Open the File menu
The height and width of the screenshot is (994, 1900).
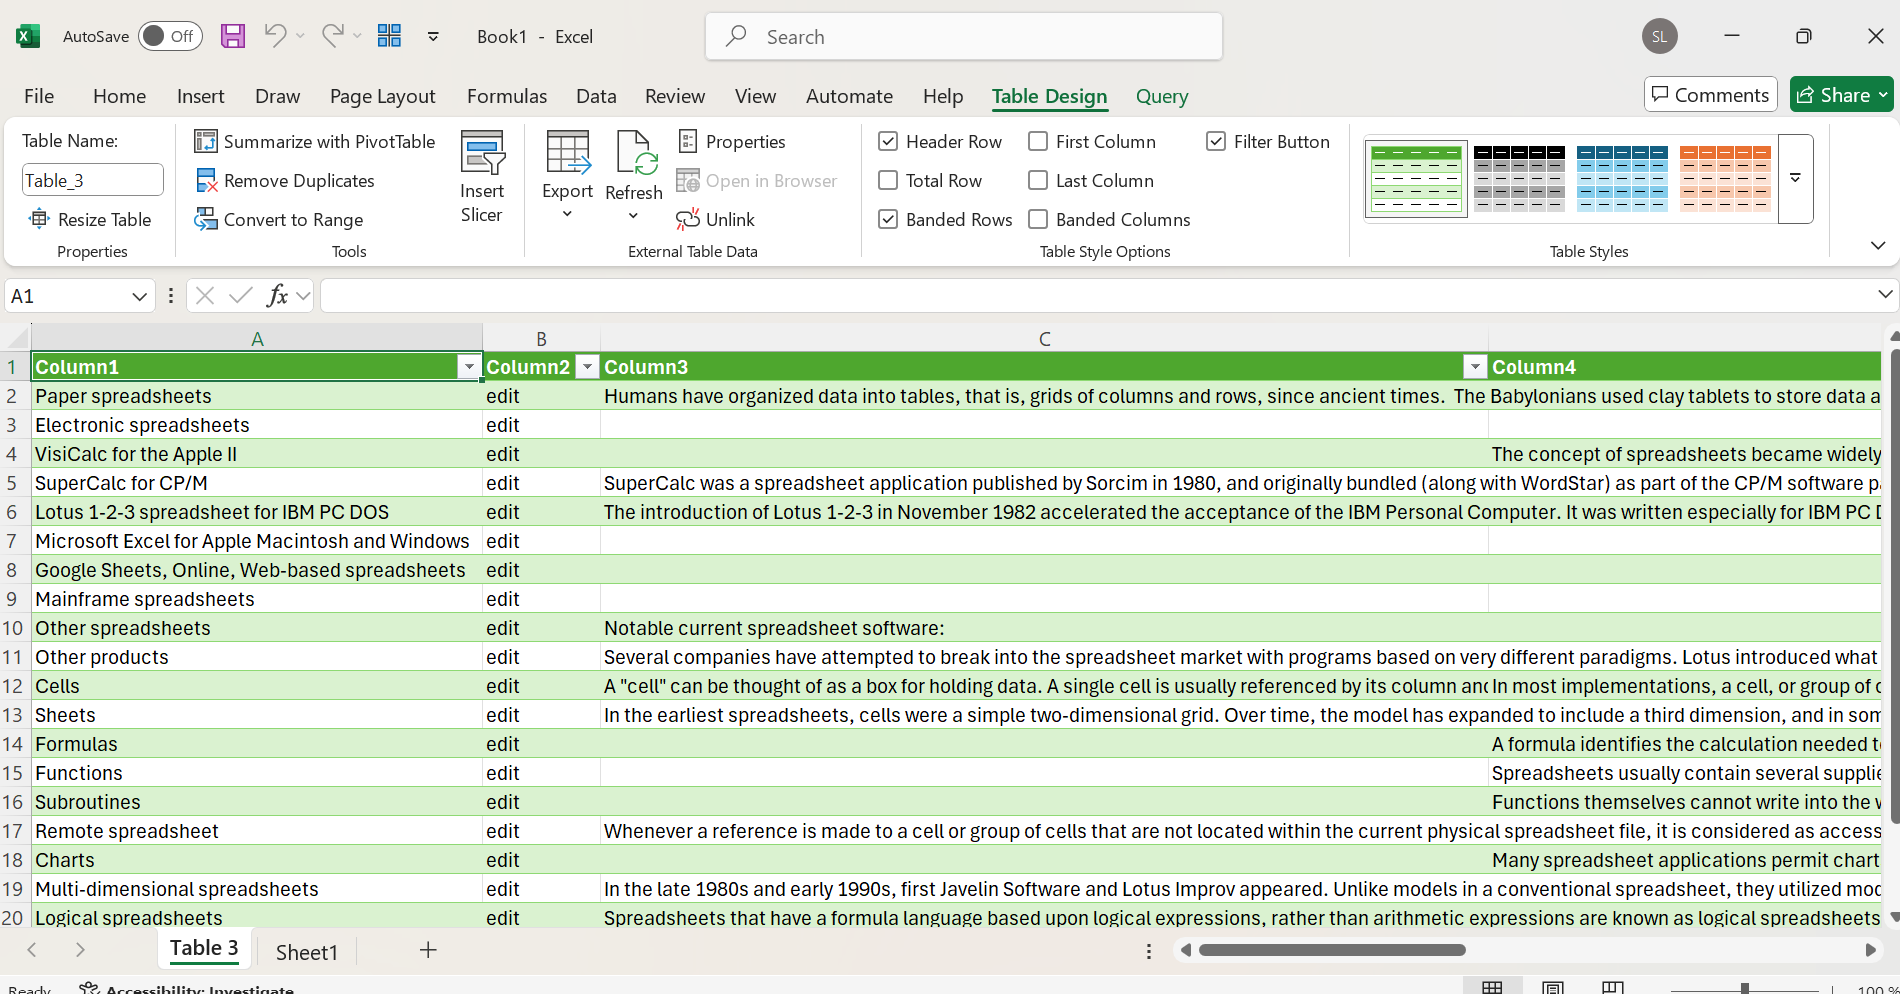point(39,96)
